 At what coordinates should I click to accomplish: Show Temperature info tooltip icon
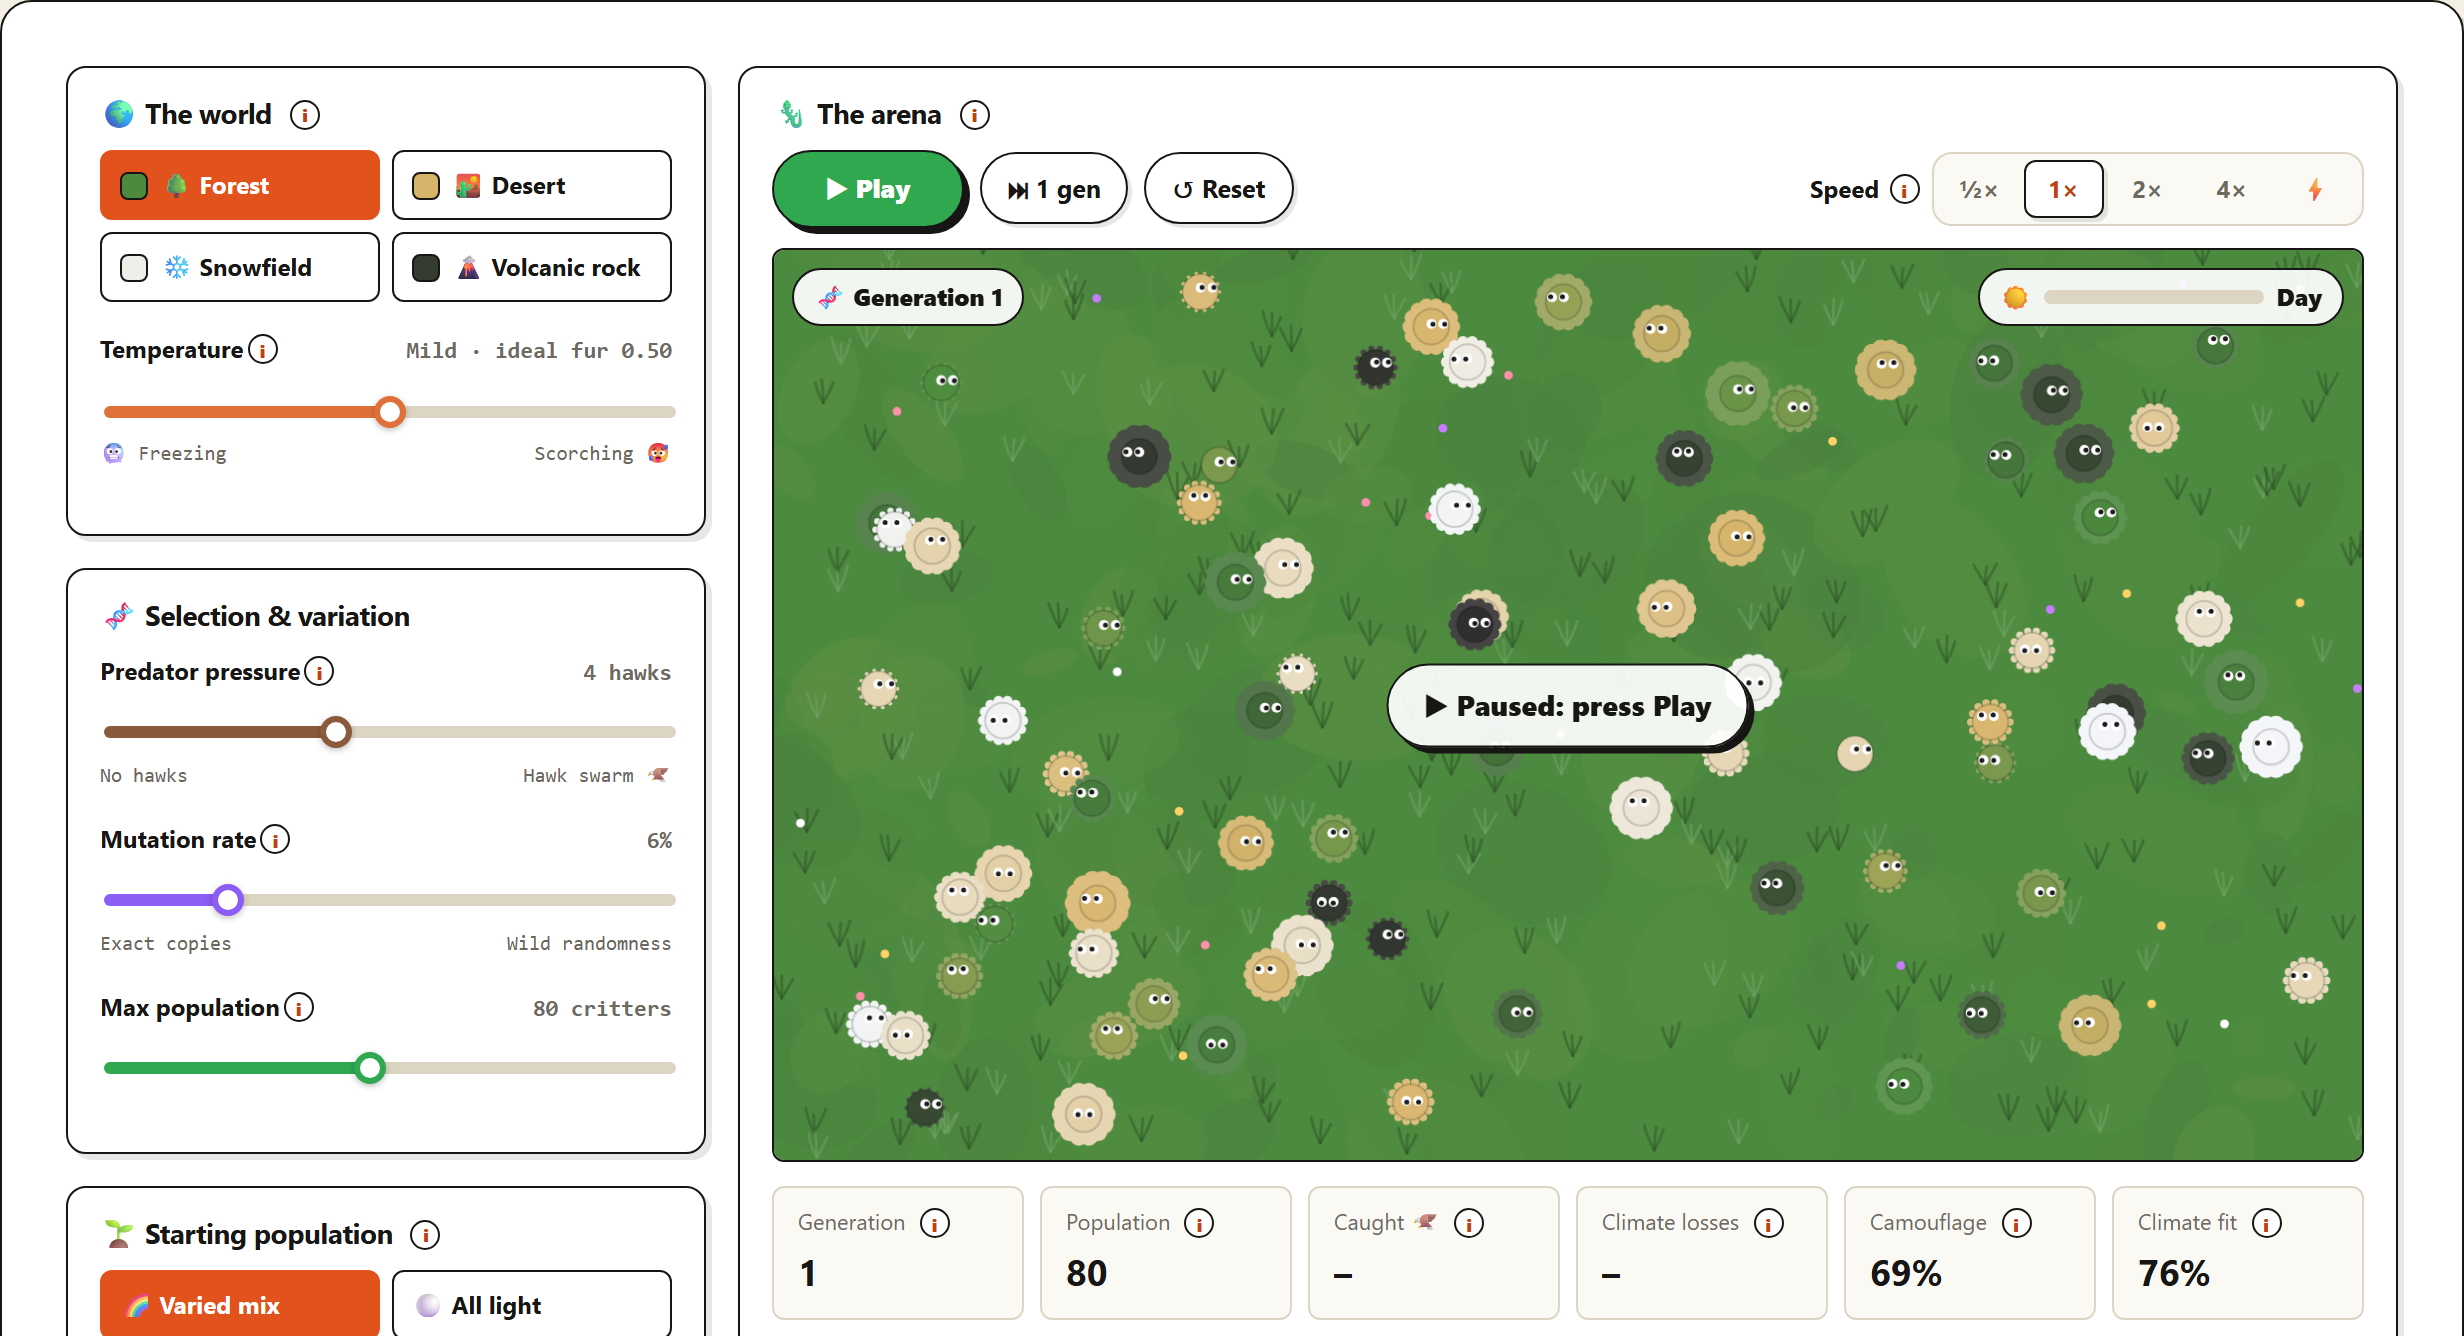point(263,350)
